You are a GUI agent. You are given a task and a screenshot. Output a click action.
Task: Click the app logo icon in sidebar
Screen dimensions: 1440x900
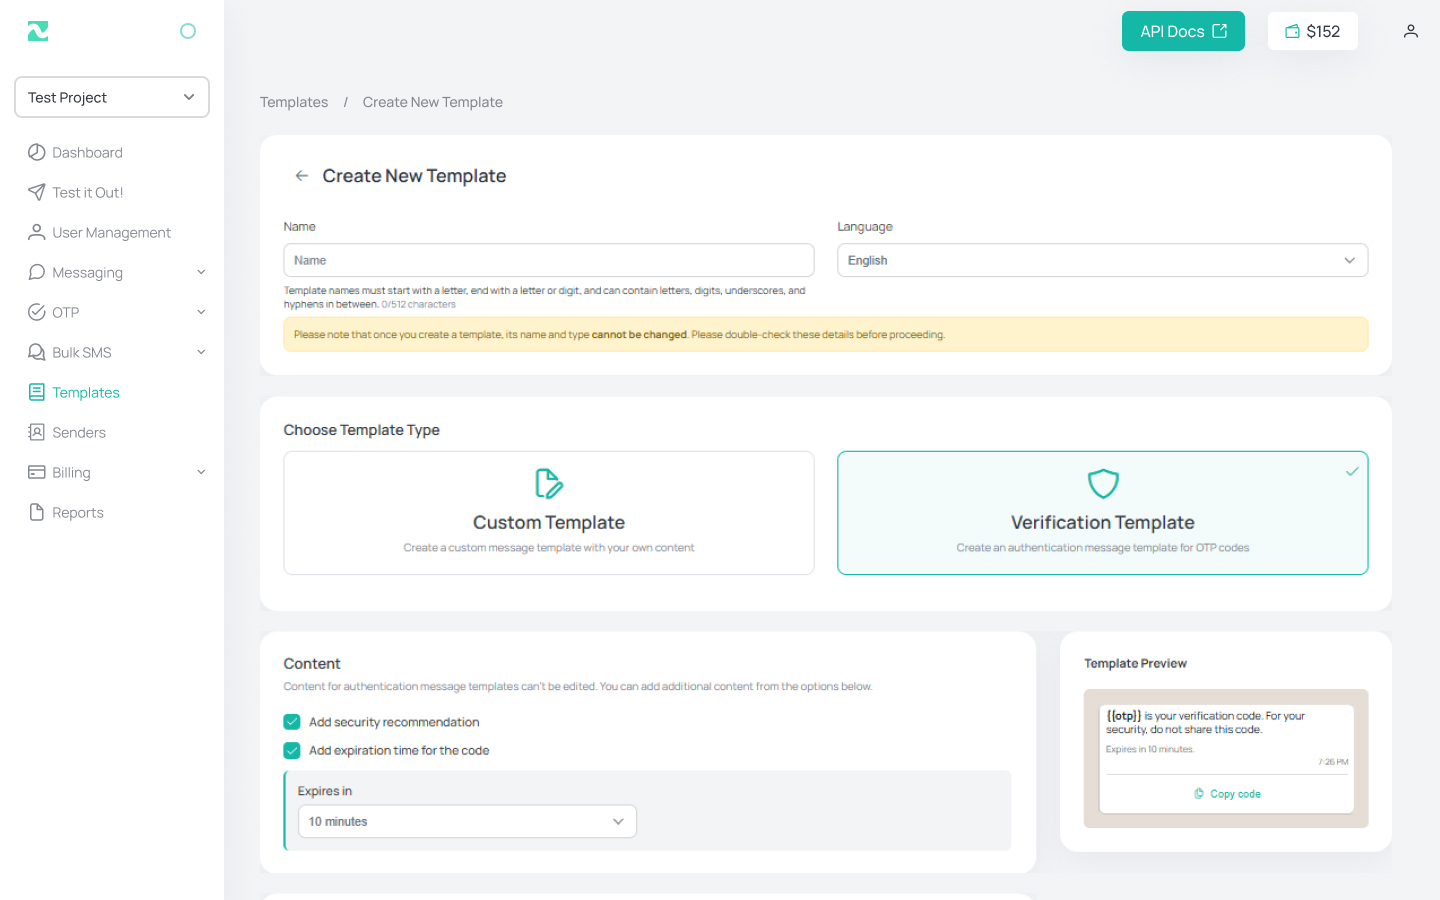pos(38,31)
